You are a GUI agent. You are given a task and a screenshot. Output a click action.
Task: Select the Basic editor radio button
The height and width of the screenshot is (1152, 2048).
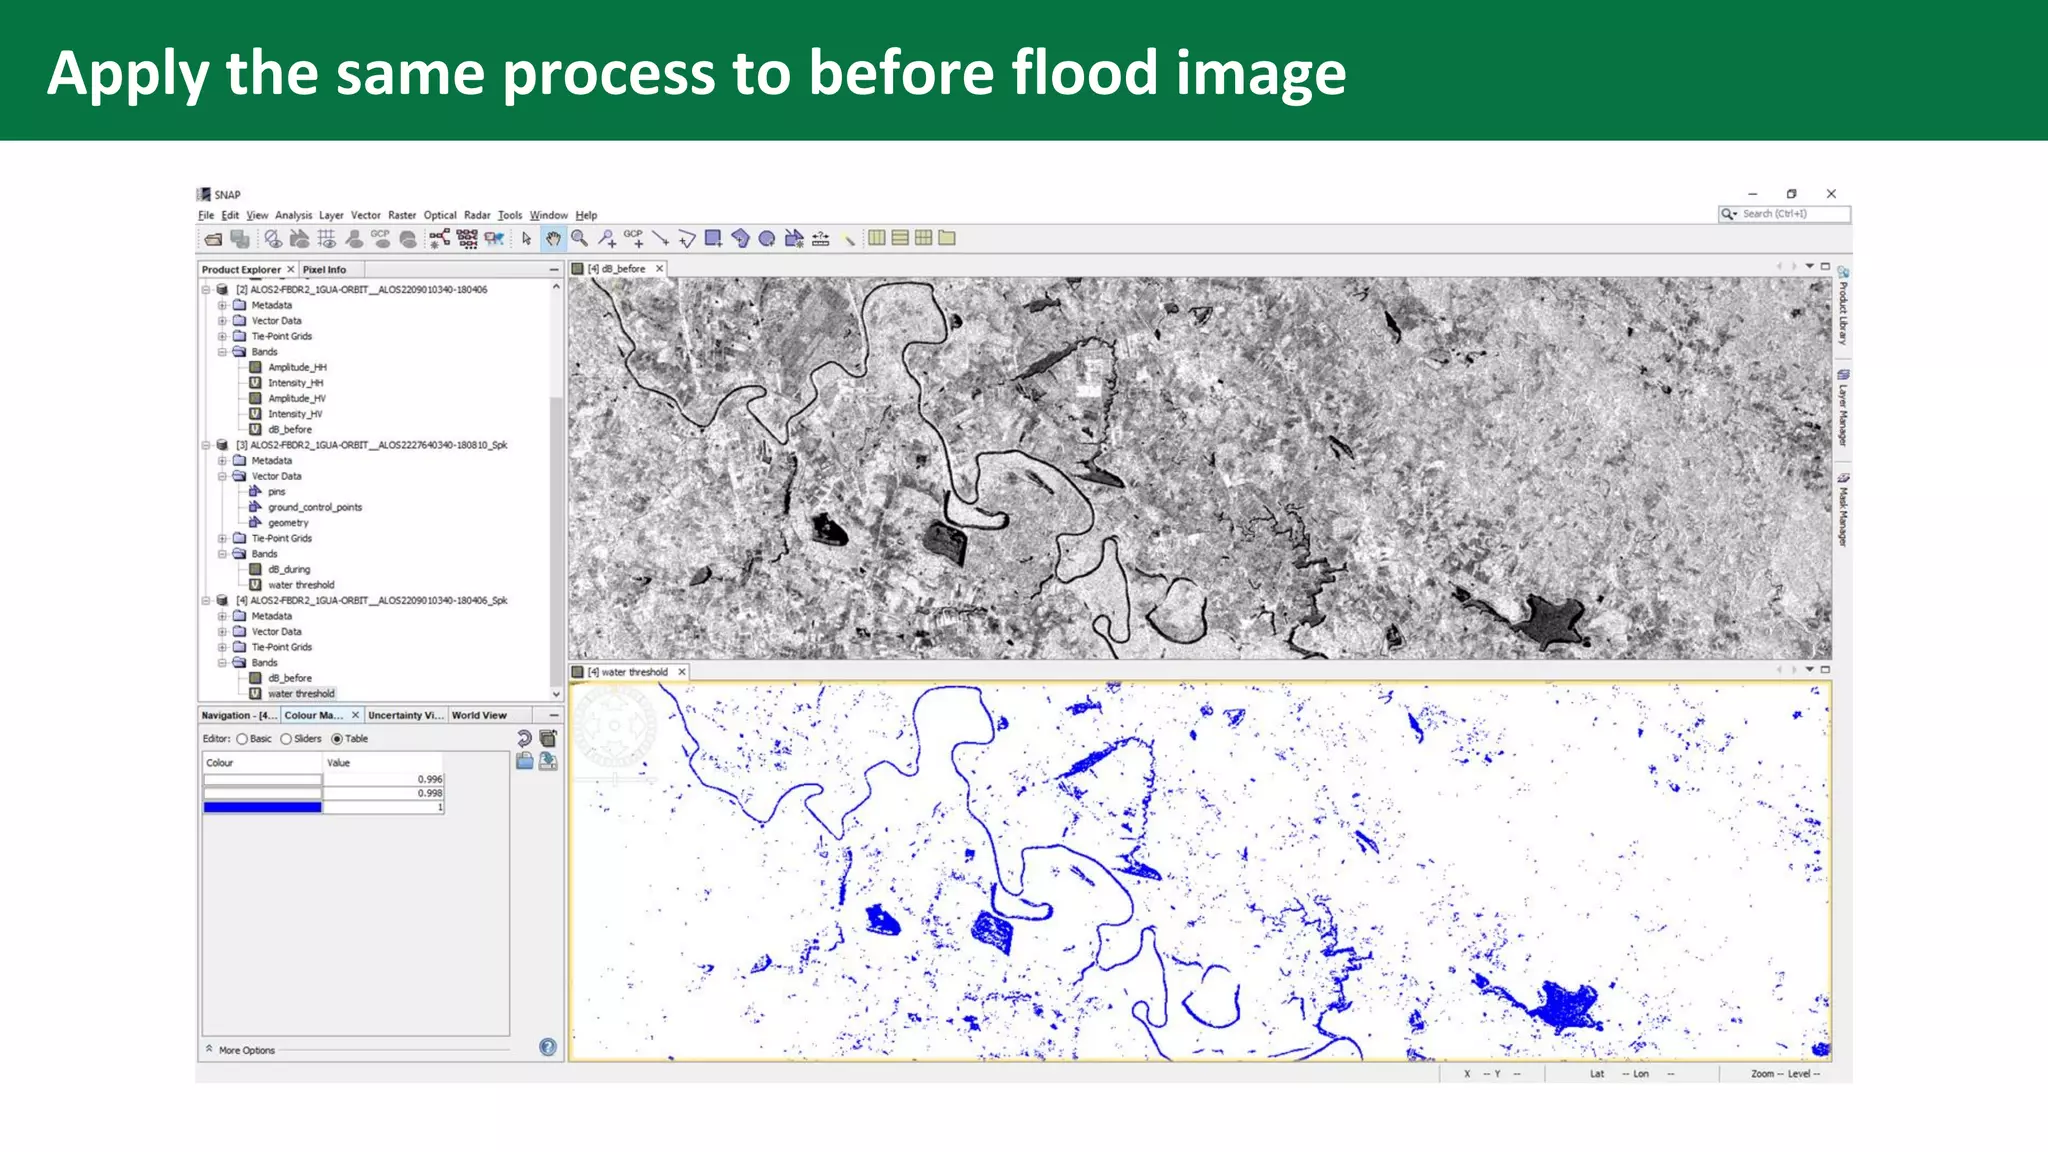(x=242, y=739)
